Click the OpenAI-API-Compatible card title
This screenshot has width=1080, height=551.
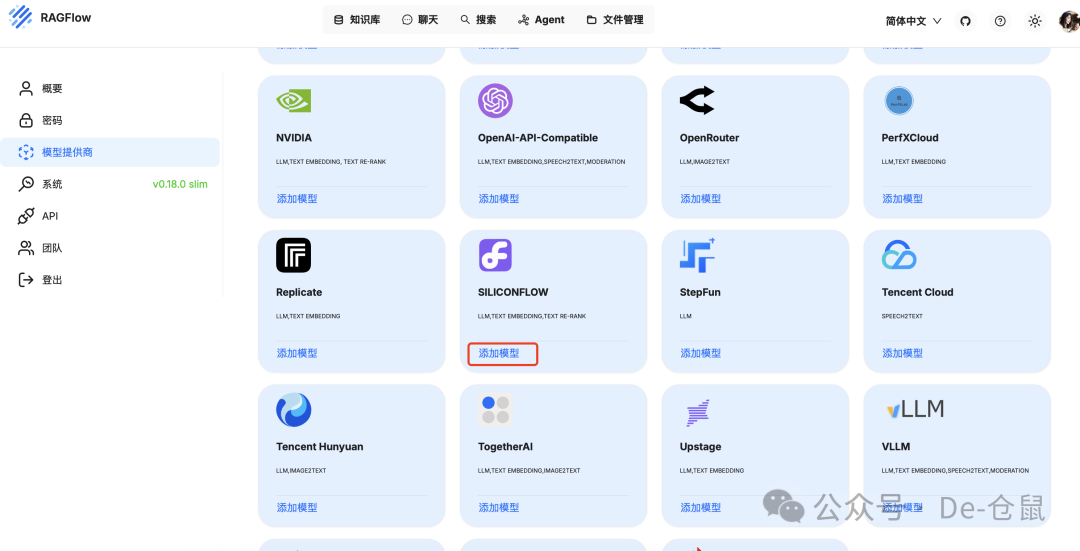point(538,138)
